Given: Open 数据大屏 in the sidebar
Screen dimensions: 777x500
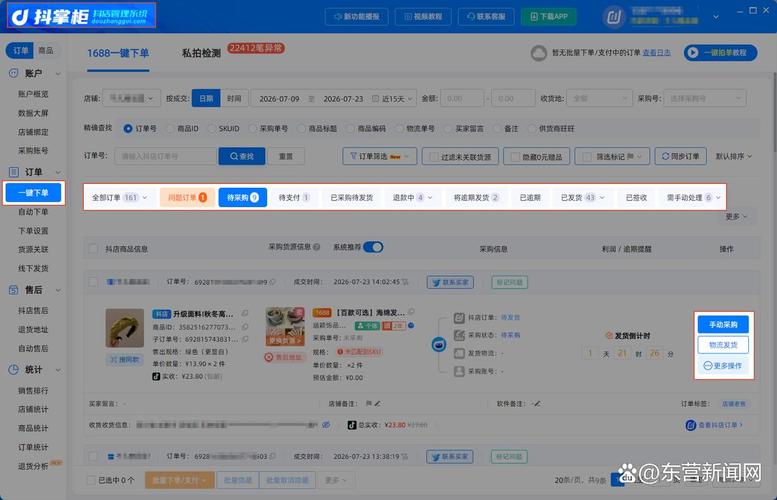Looking at the screenshot, I should coord(33,113).
